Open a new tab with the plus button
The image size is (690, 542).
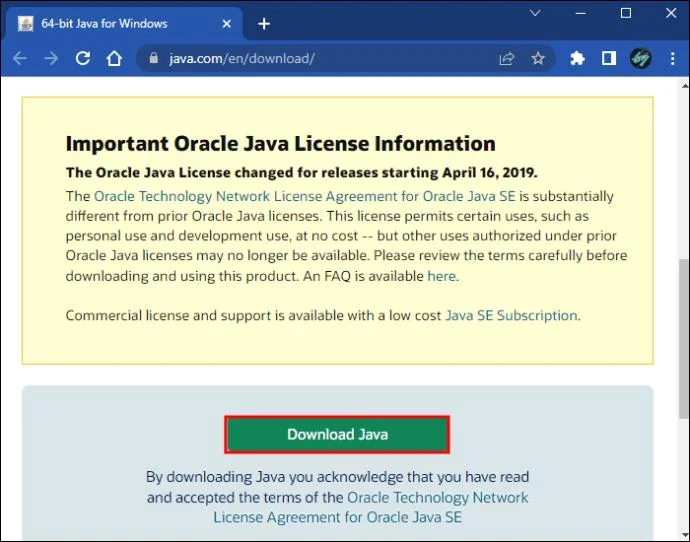pos(264,24)
